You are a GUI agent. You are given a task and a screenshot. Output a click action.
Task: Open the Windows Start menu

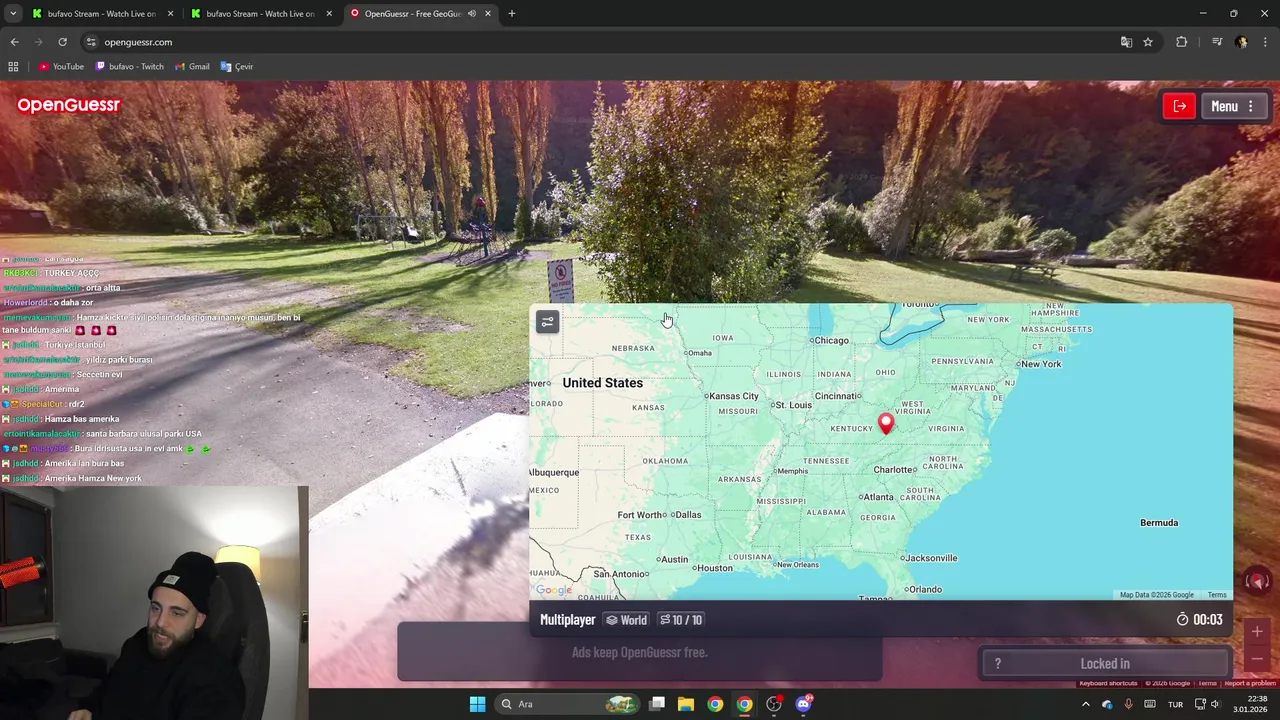click(477, 704)
